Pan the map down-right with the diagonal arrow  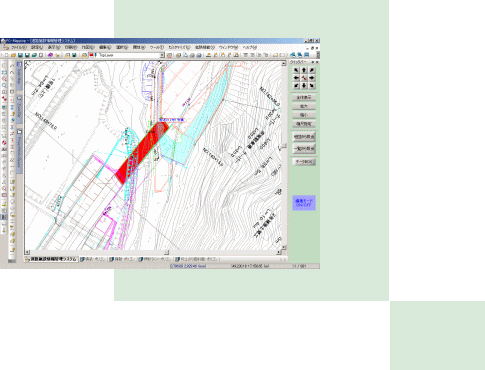[312, 86]
